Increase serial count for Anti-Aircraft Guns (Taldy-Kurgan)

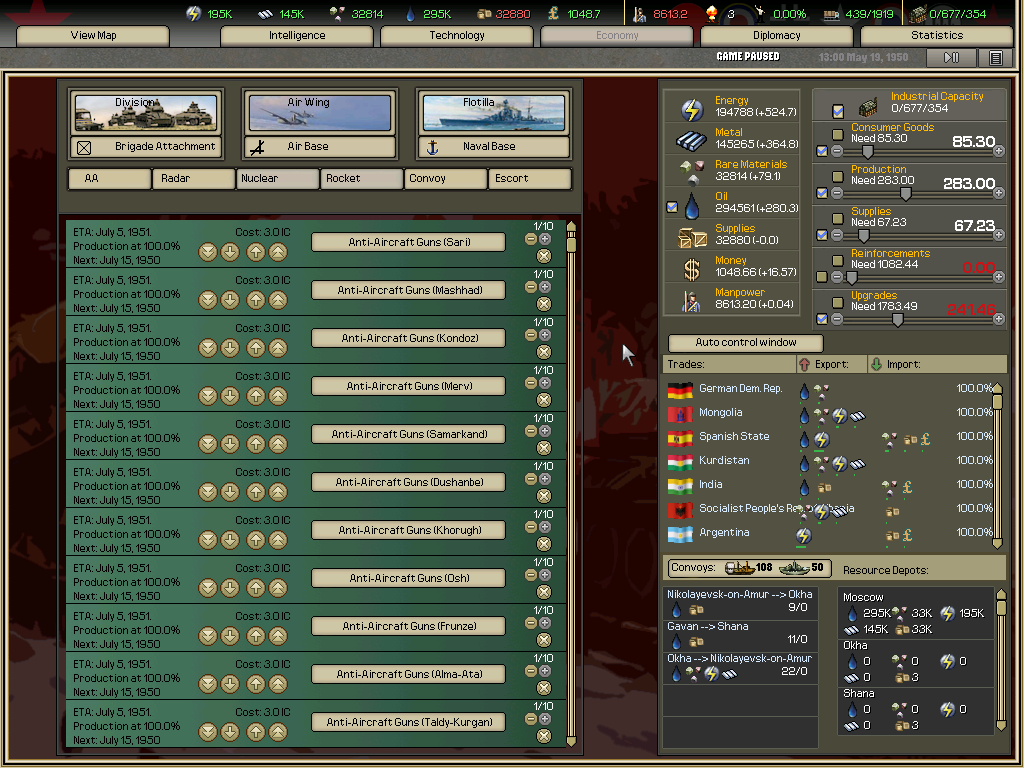545,719
